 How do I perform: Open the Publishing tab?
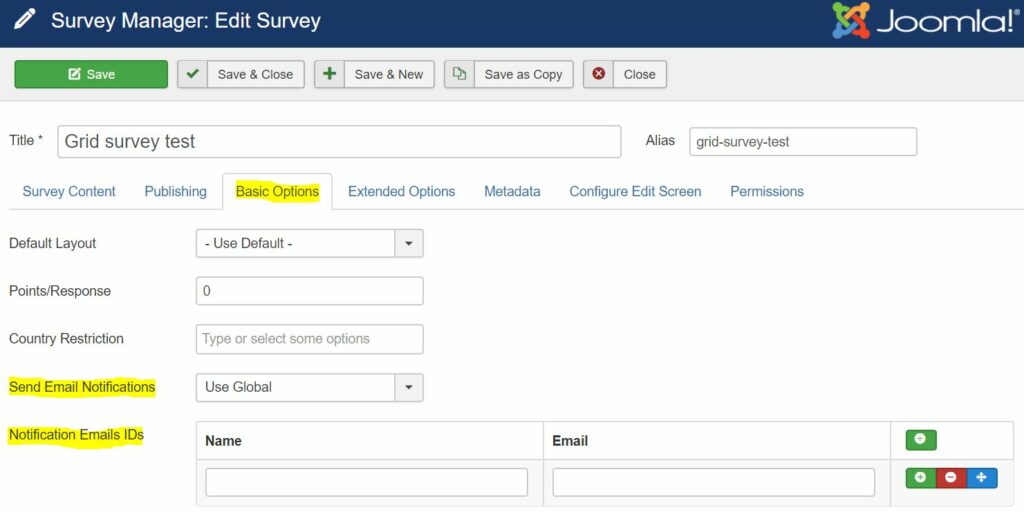coord(175,191)
